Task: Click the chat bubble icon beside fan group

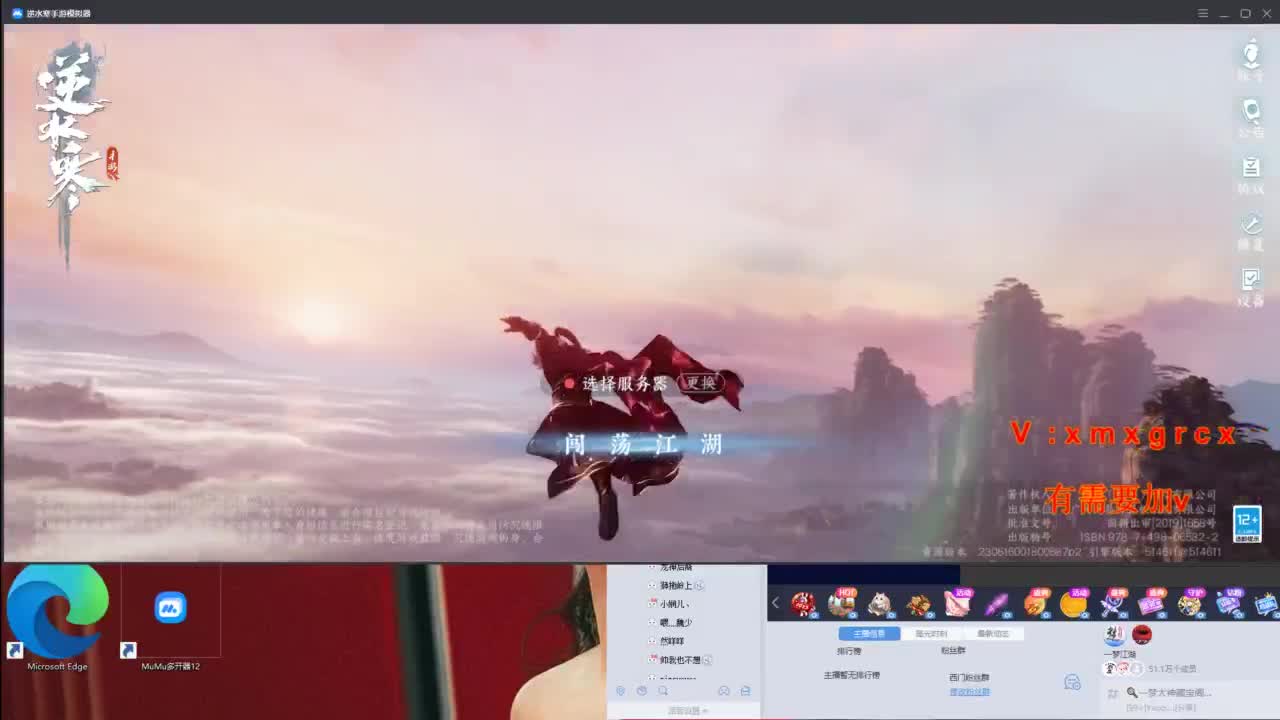Action: (x=1072, y=682)
